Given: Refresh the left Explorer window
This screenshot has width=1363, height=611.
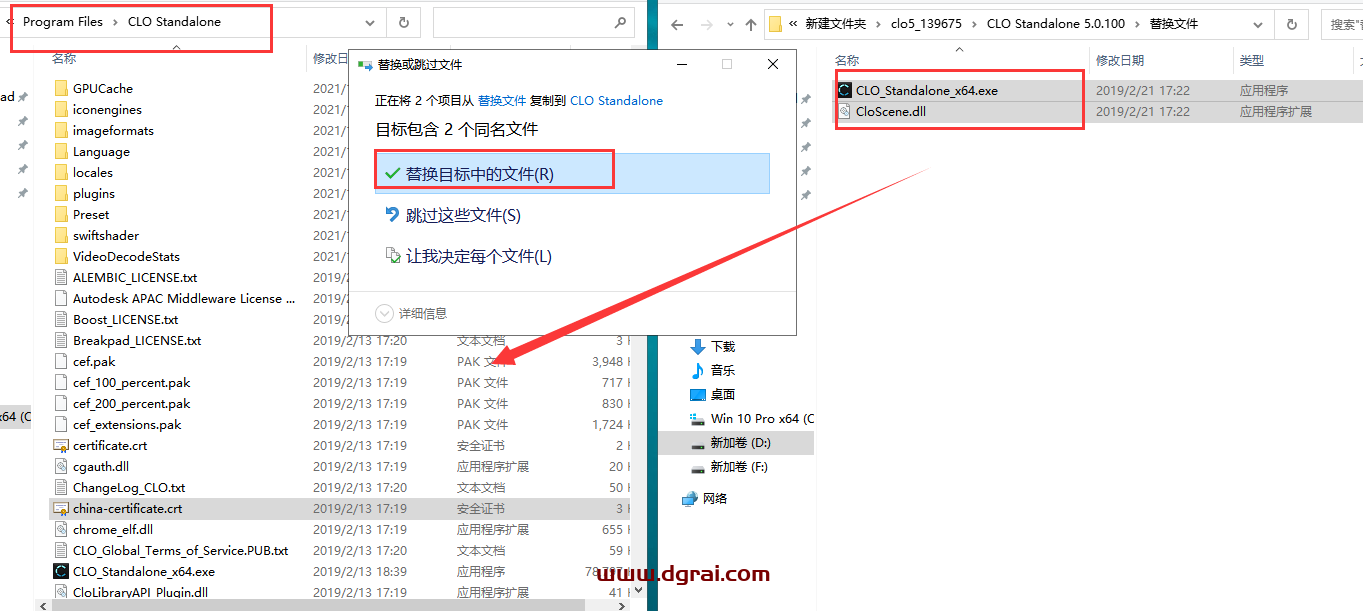Looking at the screenshot, I should tap(403, 22).
